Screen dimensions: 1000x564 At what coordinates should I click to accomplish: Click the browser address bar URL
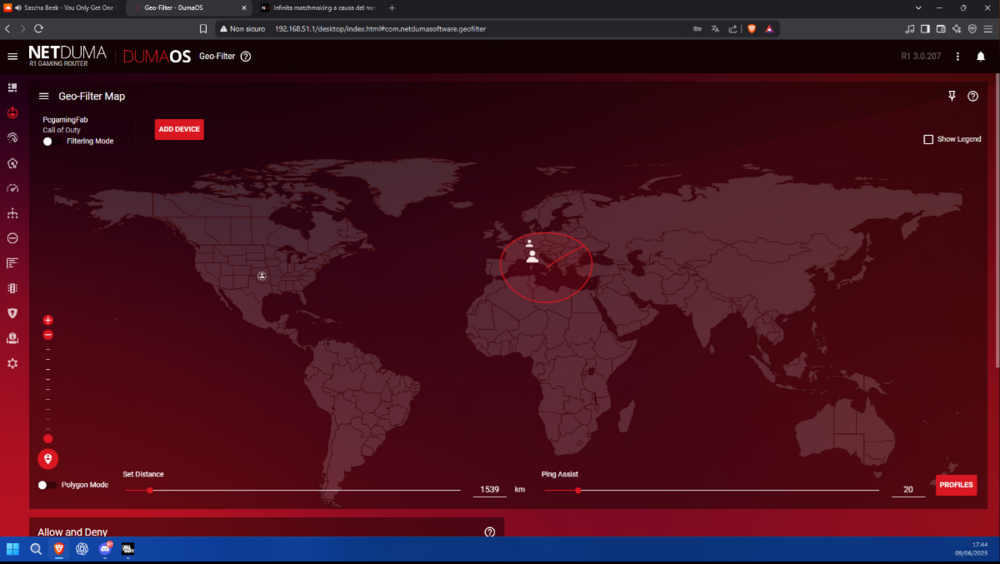[x=380, y=29]
